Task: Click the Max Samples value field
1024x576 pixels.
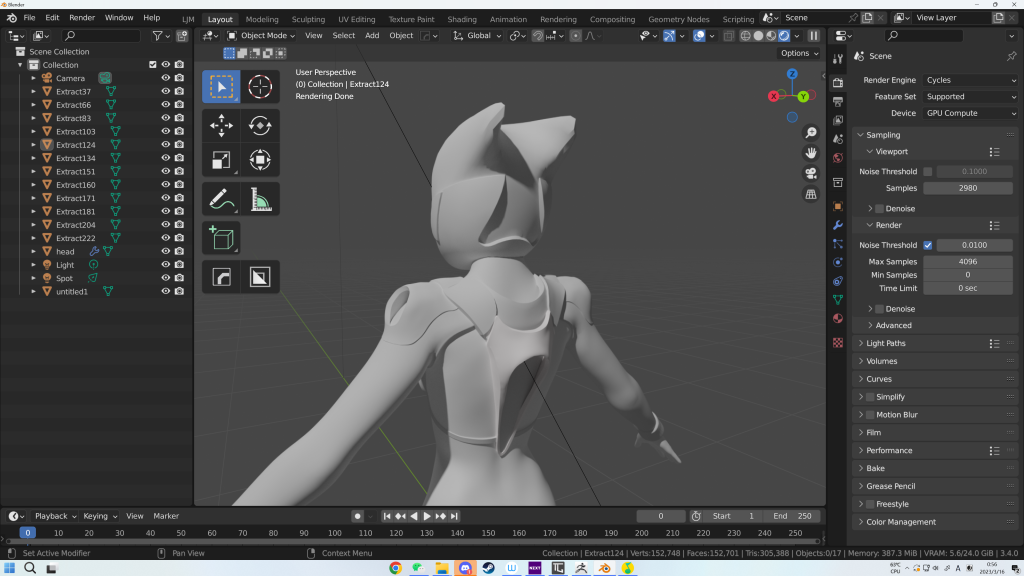Action: 967,262
